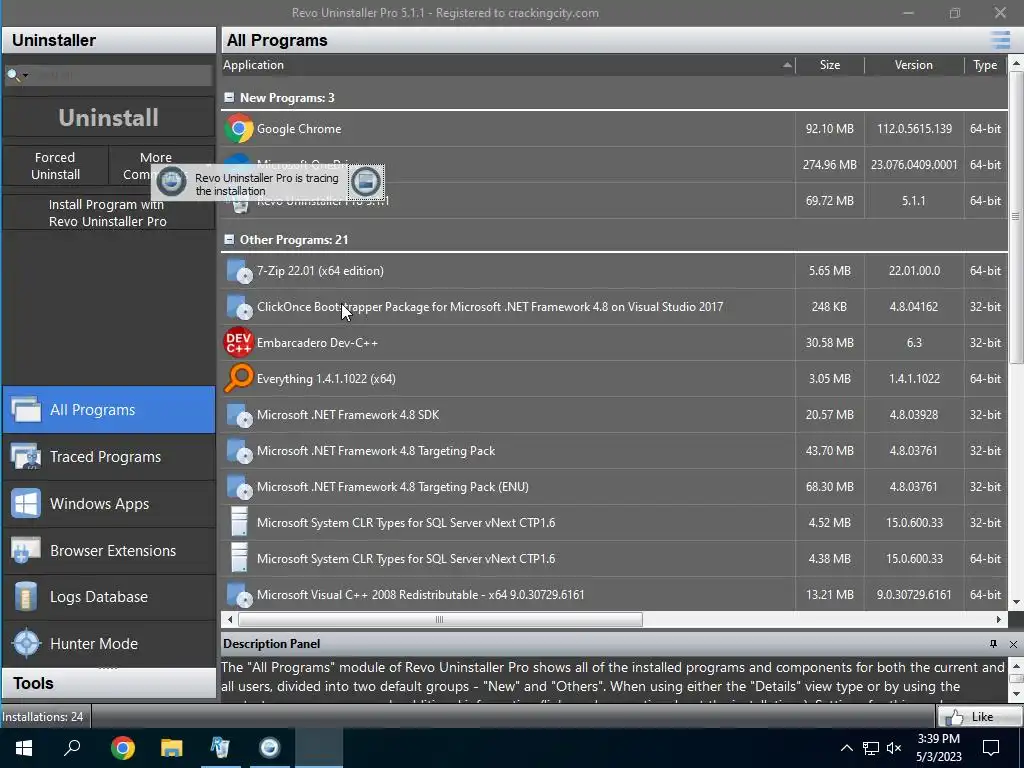
Task: Click the ClickOnce Bootstrapper Package icon
Action: pos(238,306)
